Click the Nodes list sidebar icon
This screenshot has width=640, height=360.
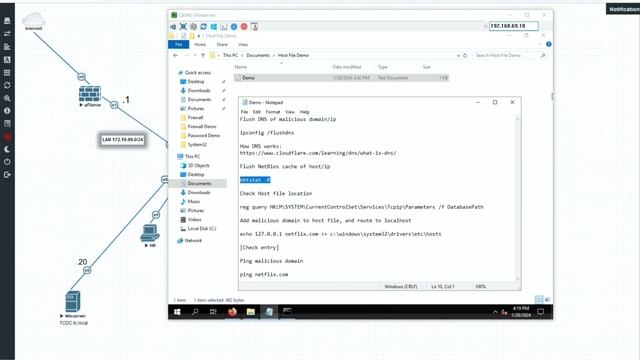[7, 33]
